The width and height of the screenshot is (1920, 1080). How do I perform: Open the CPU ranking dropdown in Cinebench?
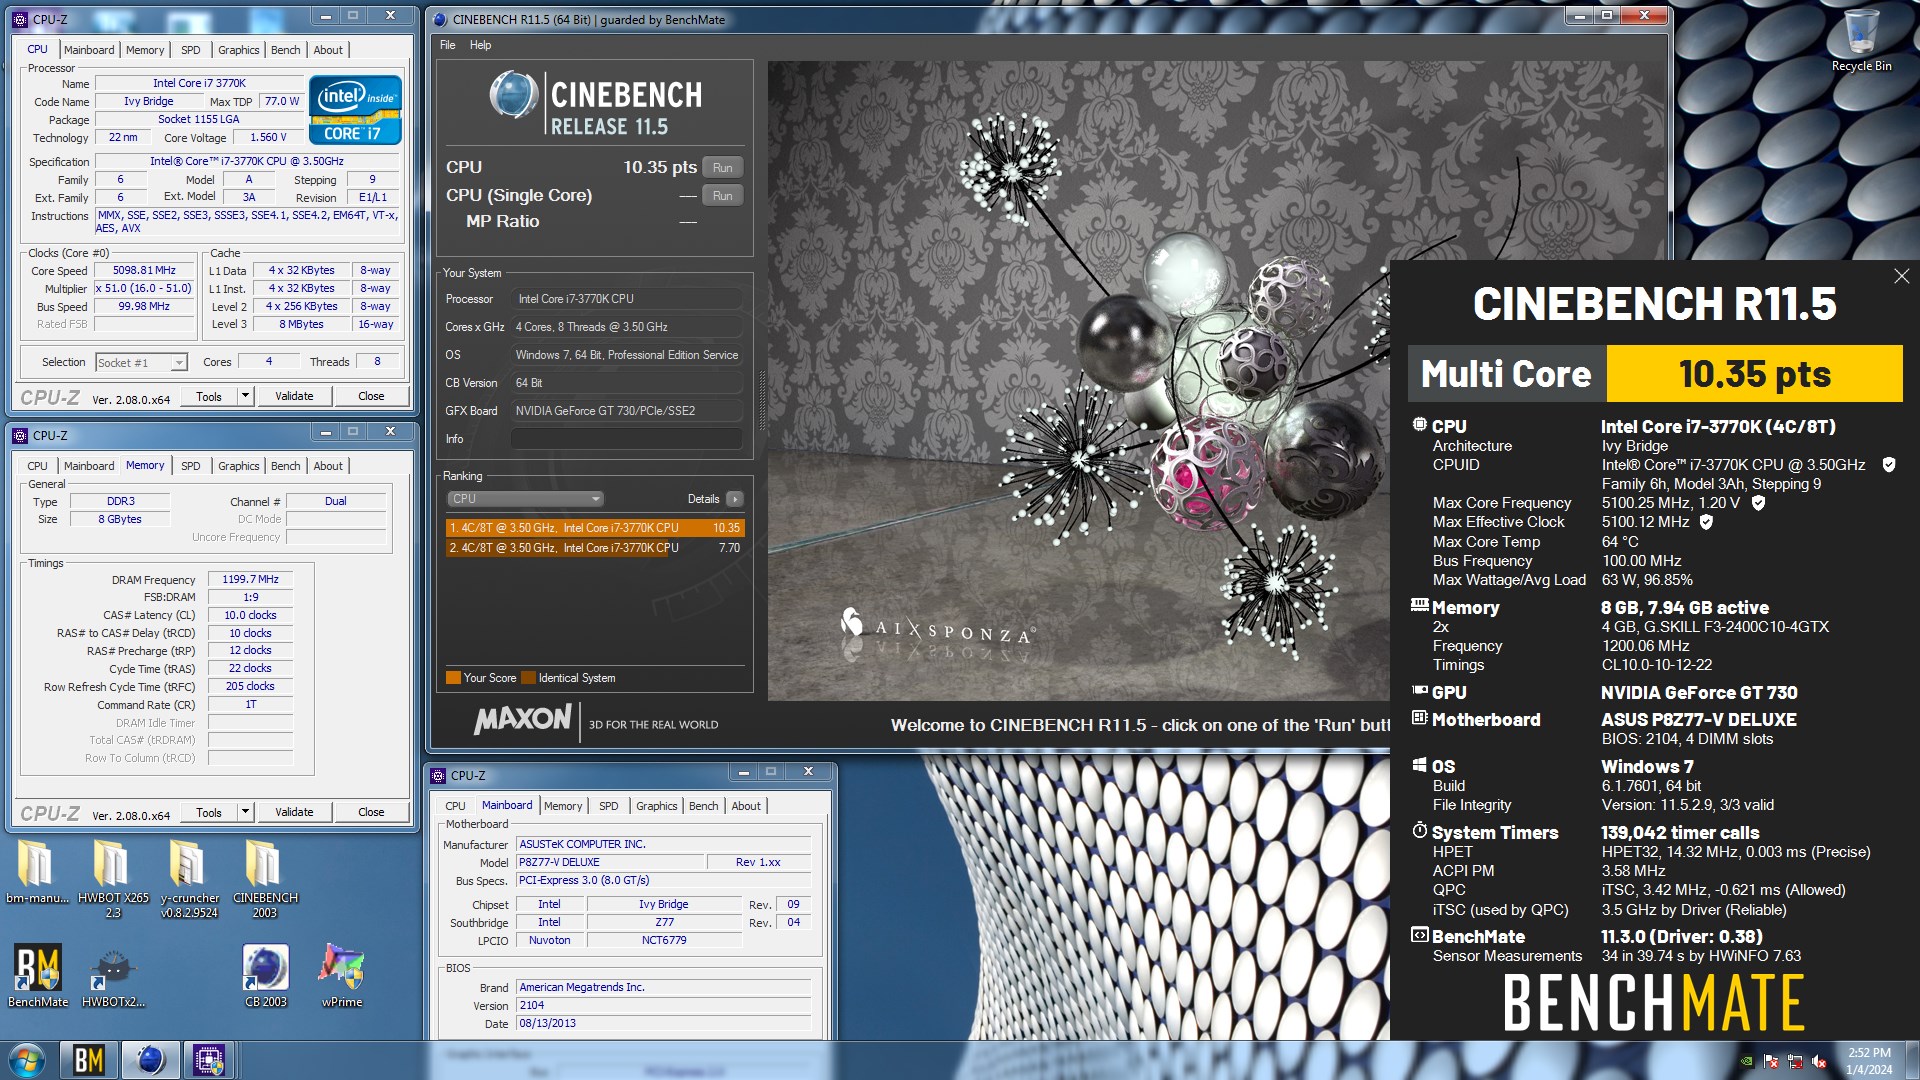click(524, 499)
